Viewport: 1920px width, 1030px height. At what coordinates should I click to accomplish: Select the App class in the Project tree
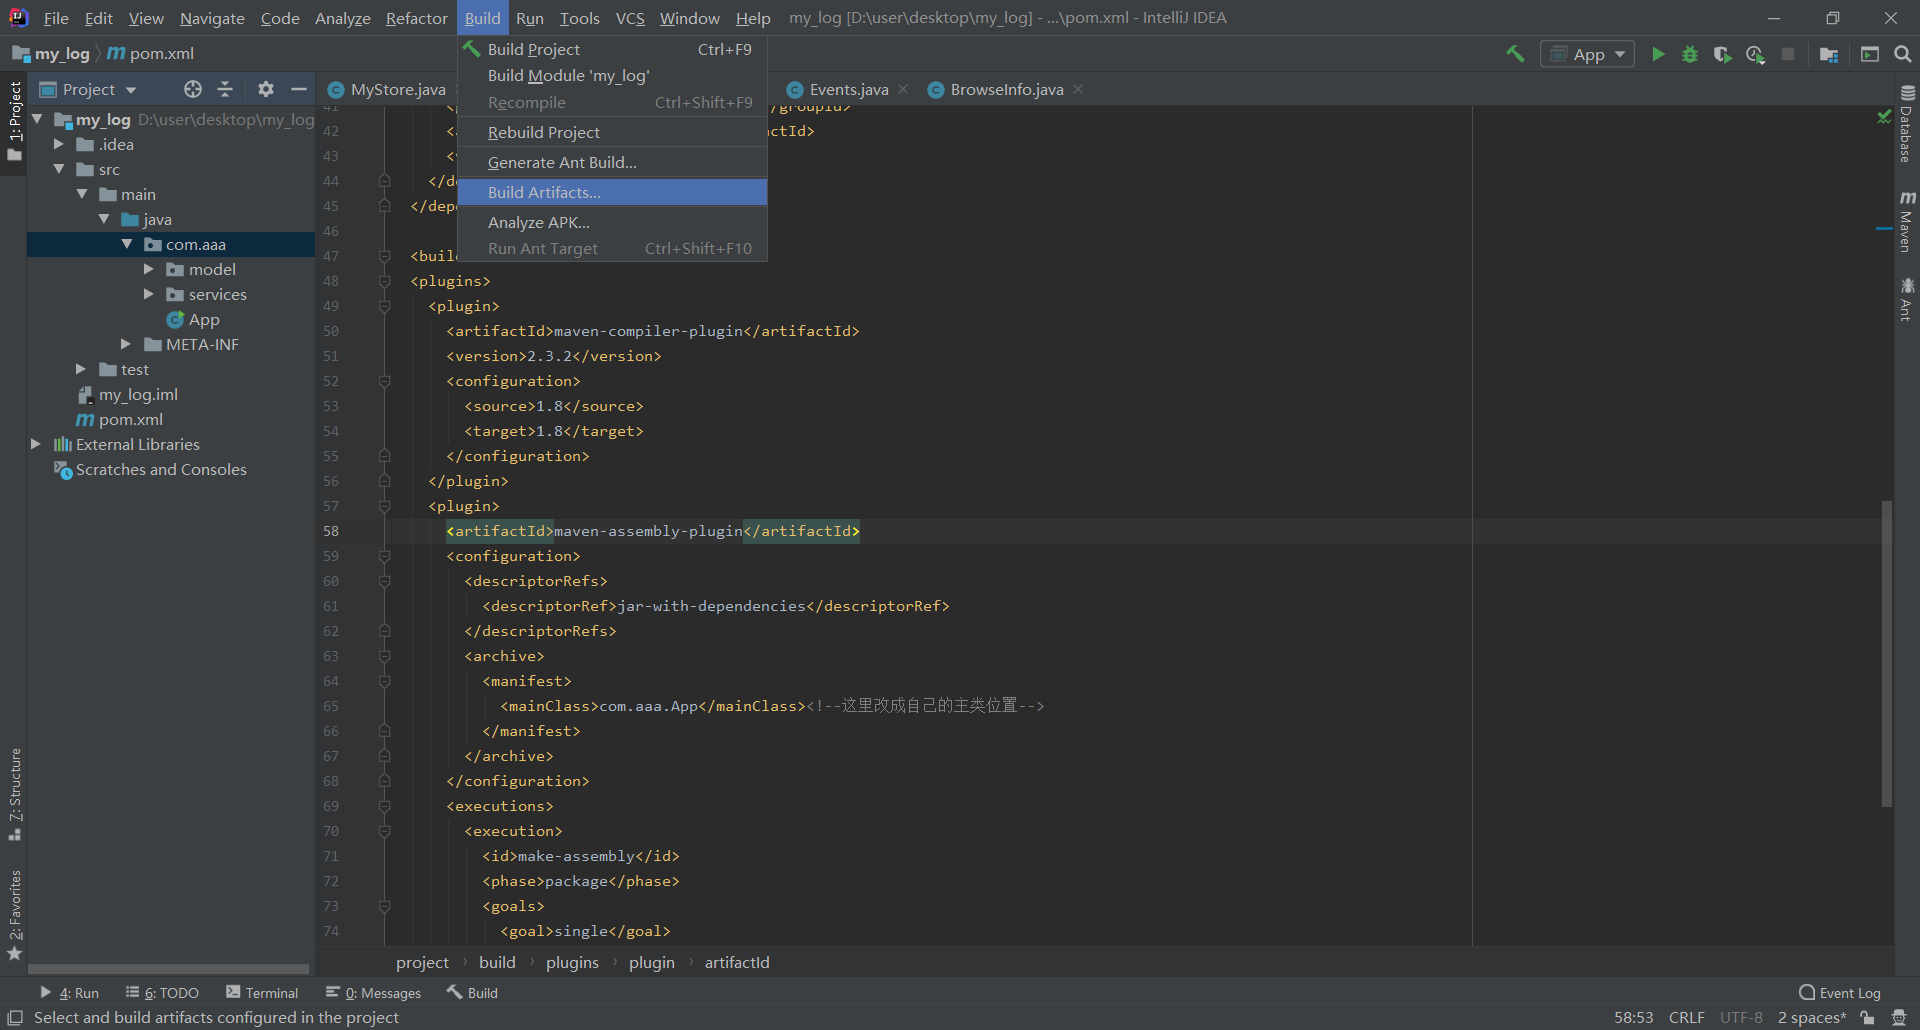203,319
